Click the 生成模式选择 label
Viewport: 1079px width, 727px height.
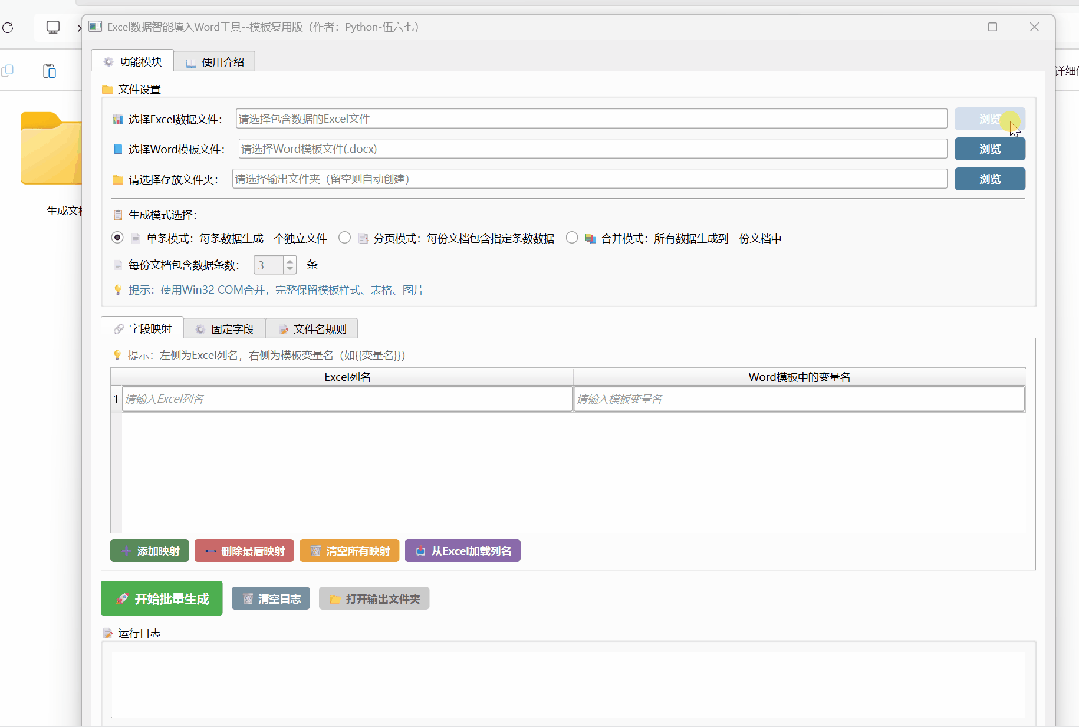tap(163, 215)
